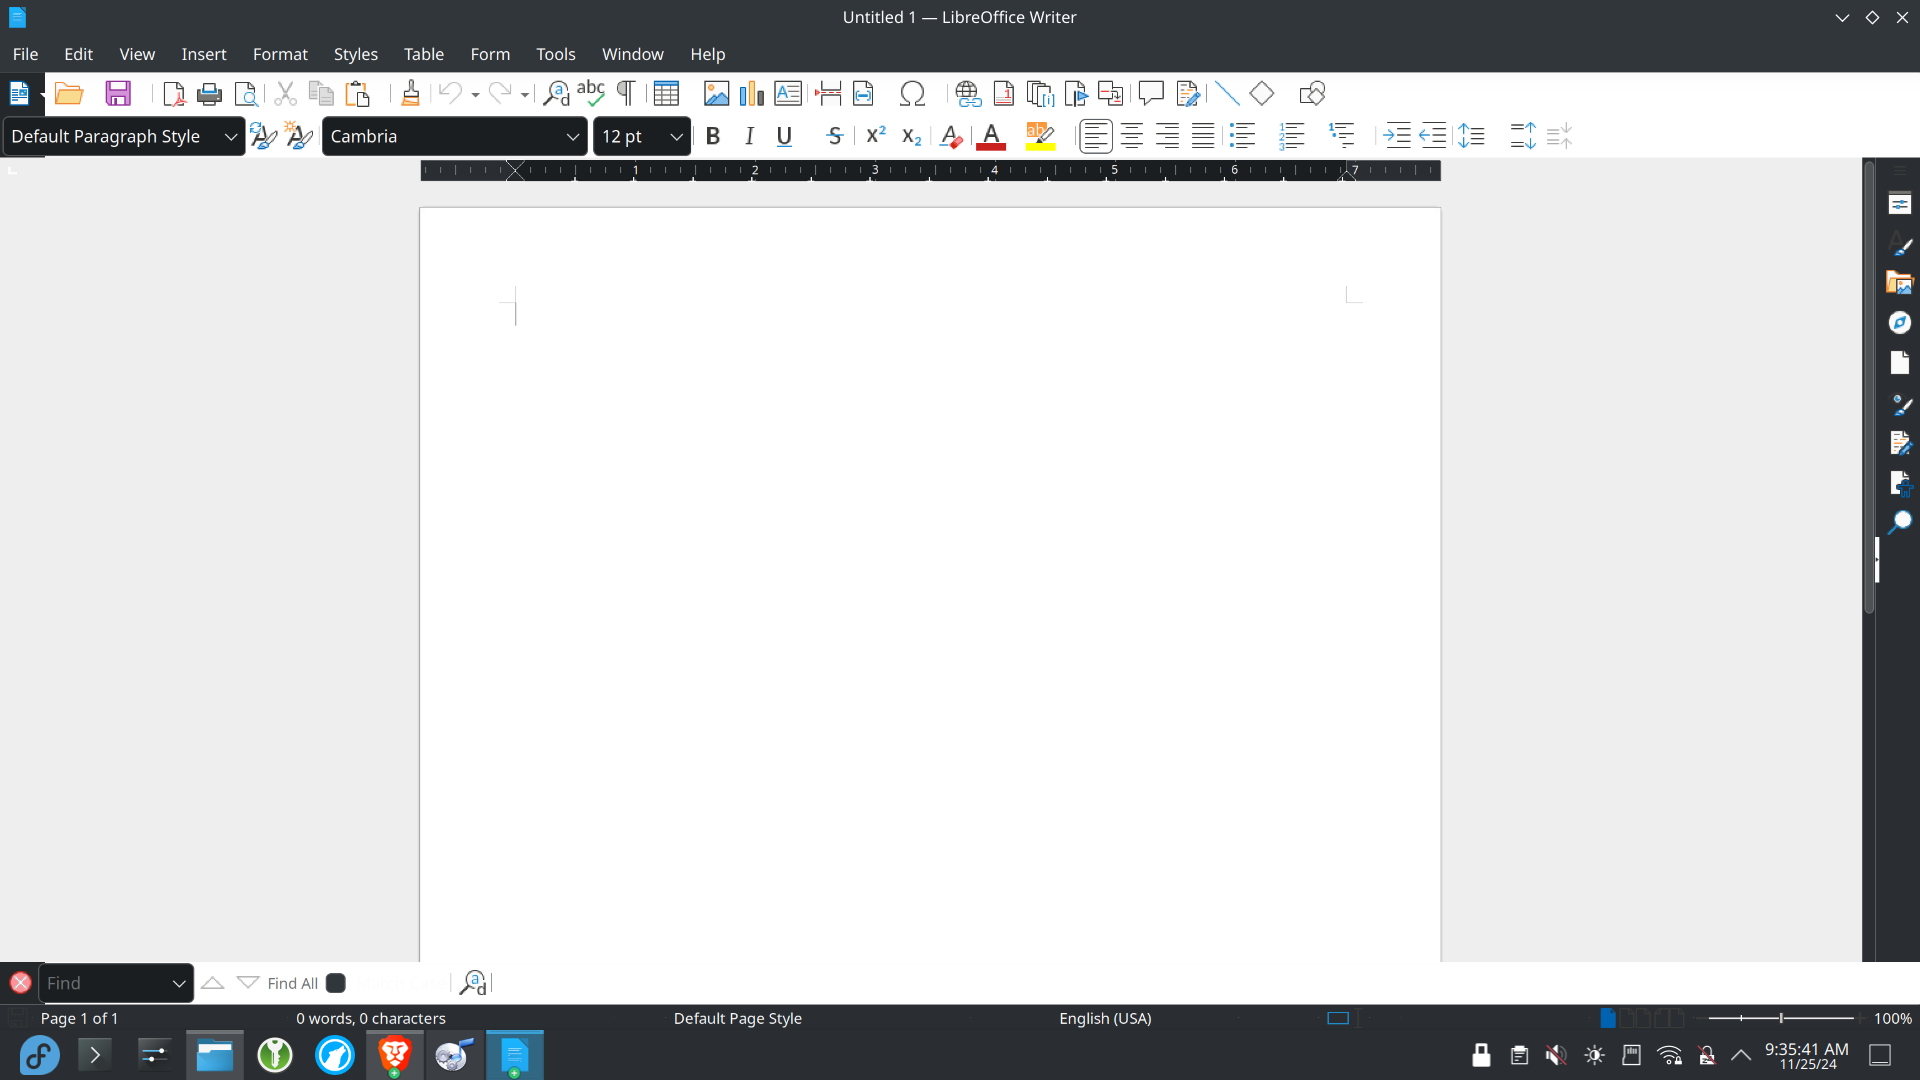Insert a table using the toolbar icon

[666, 94]
